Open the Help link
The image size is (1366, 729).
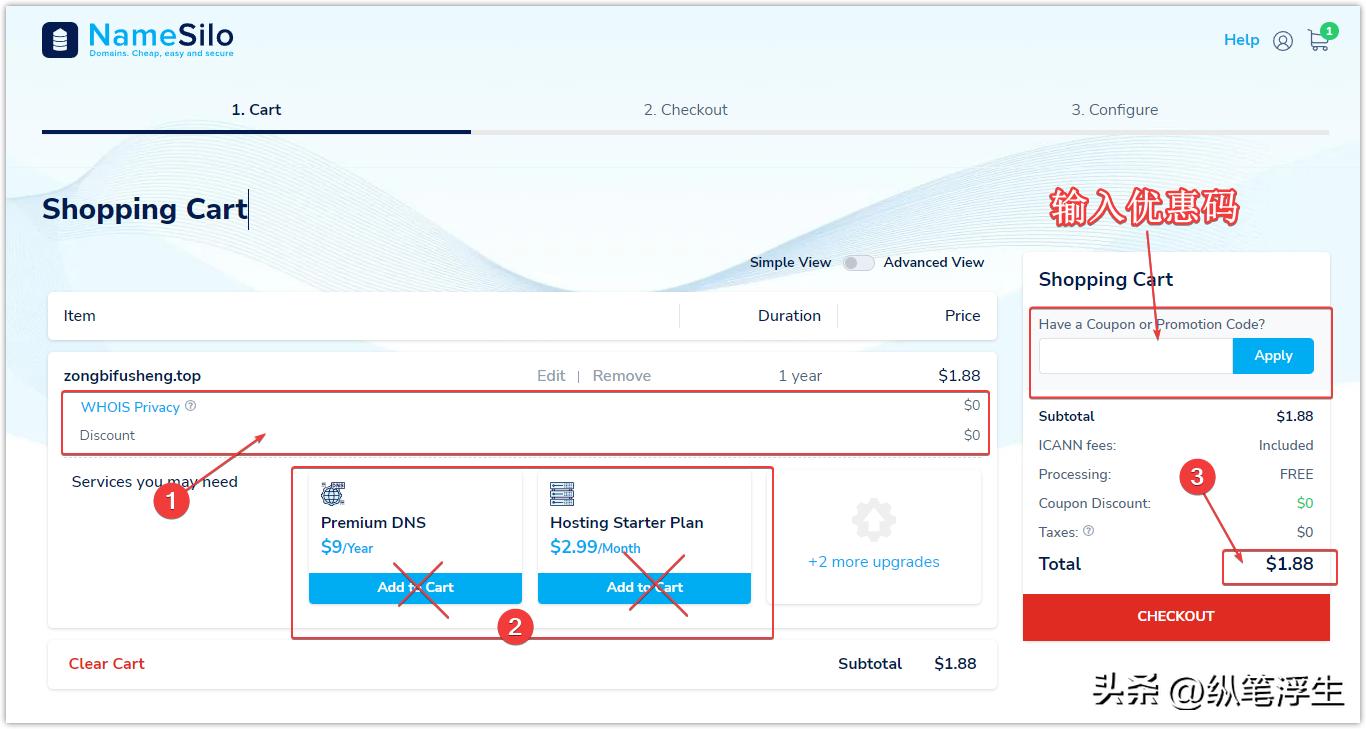[x=1241, y=40]
